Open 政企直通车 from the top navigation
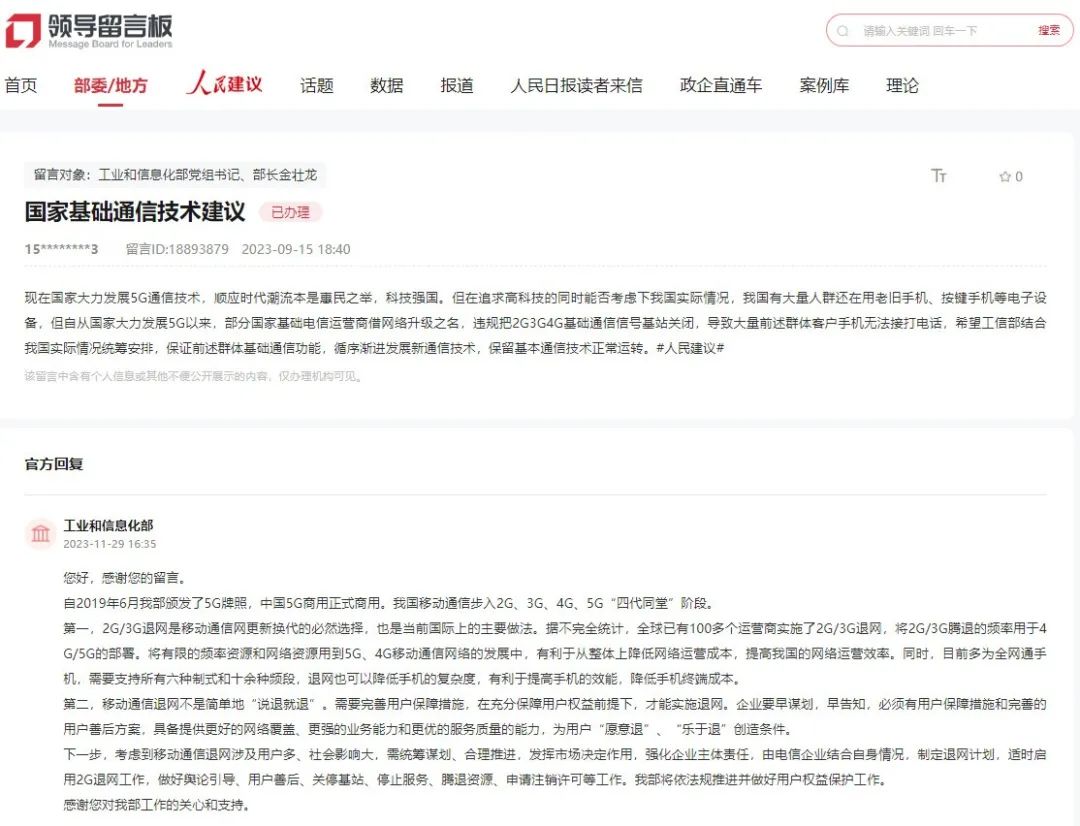1080x826 pixels. [722, 85]
